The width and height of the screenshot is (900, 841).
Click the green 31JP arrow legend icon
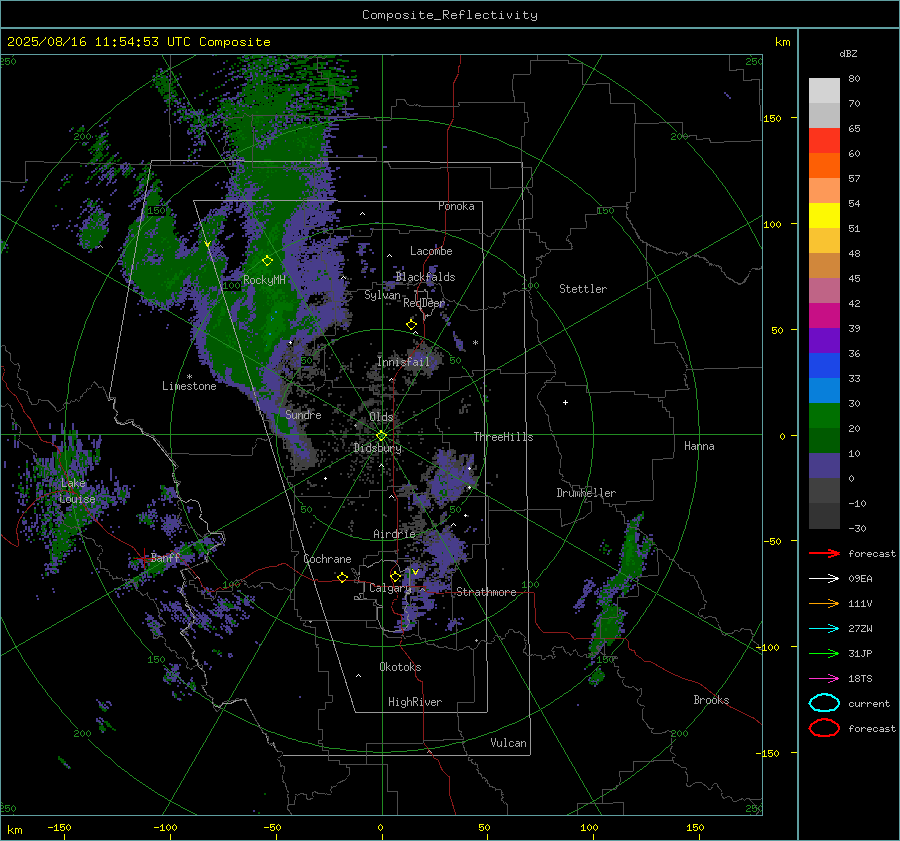(x=824, y=653)
